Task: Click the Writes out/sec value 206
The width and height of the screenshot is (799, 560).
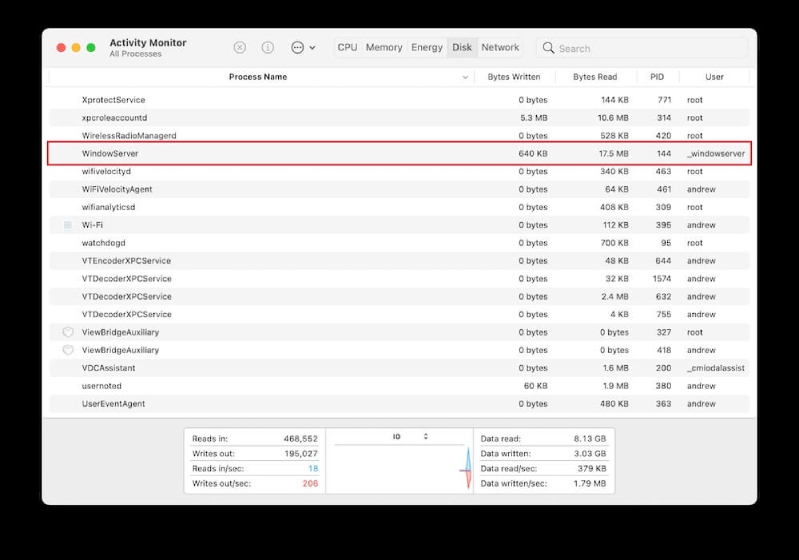Action: pos(310,484)
